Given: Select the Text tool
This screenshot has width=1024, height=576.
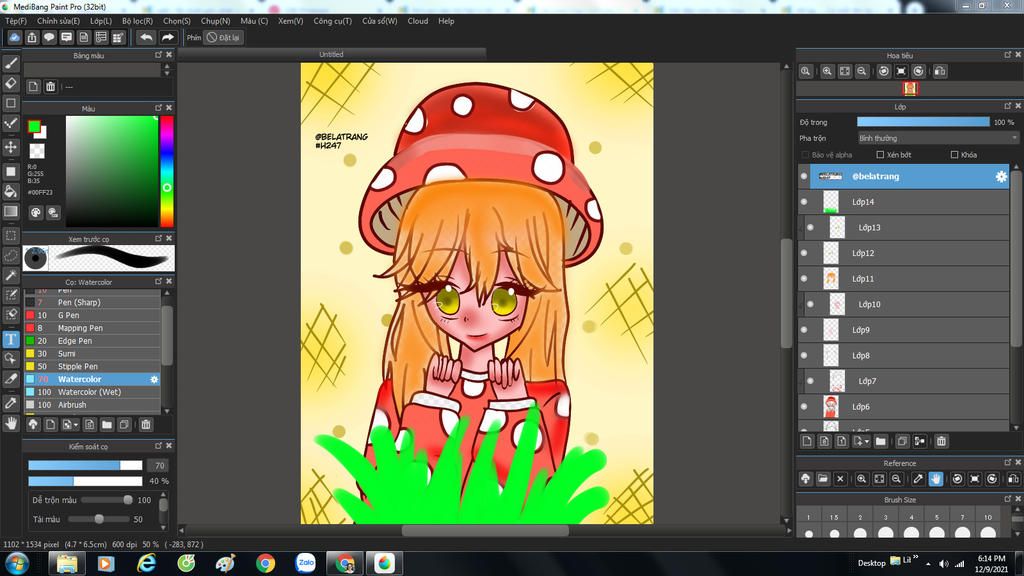Looking at the screenshot, I should (x=11, y=339).
